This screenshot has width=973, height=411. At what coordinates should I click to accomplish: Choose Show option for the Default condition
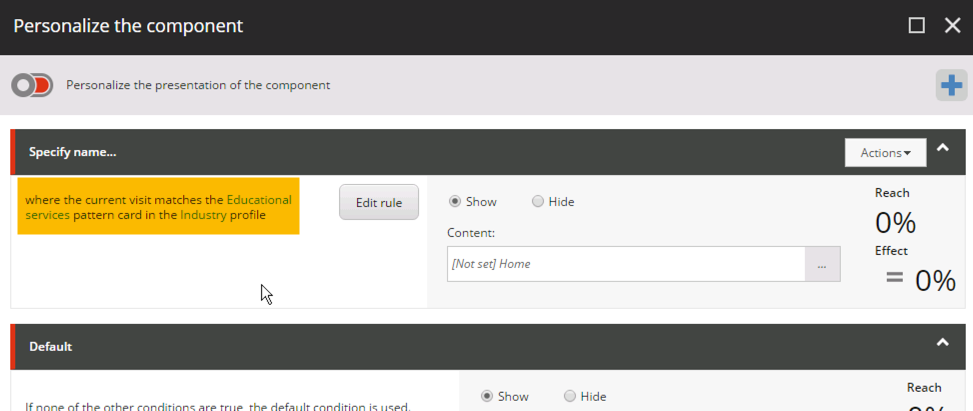click(487, 396)
